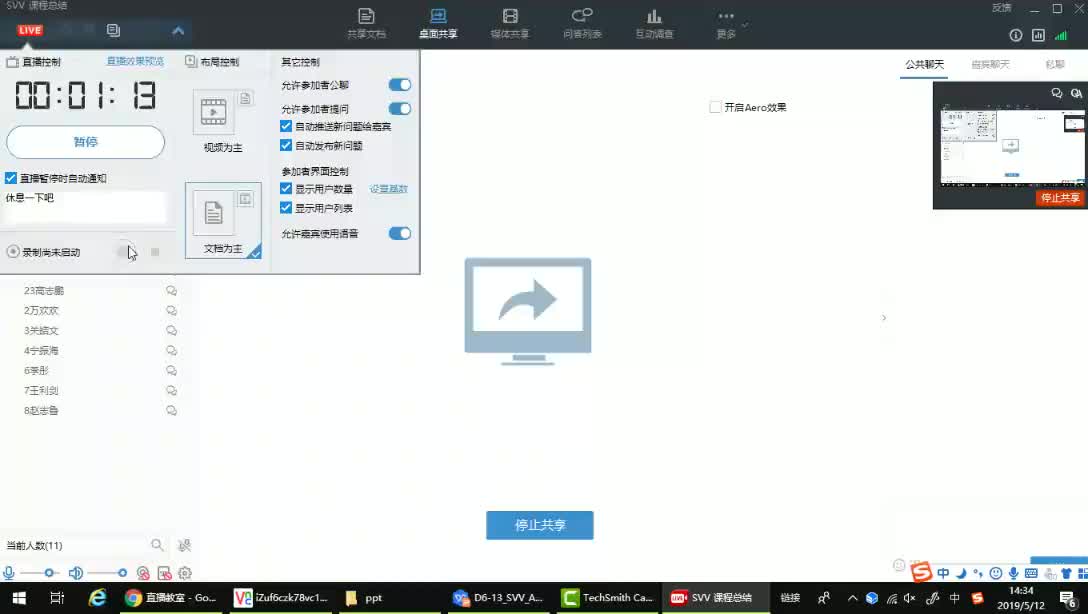Screen dimensions: 1088x614
Task: Open the 媒体共享 media sharing tool
Action: pos(510,23)
